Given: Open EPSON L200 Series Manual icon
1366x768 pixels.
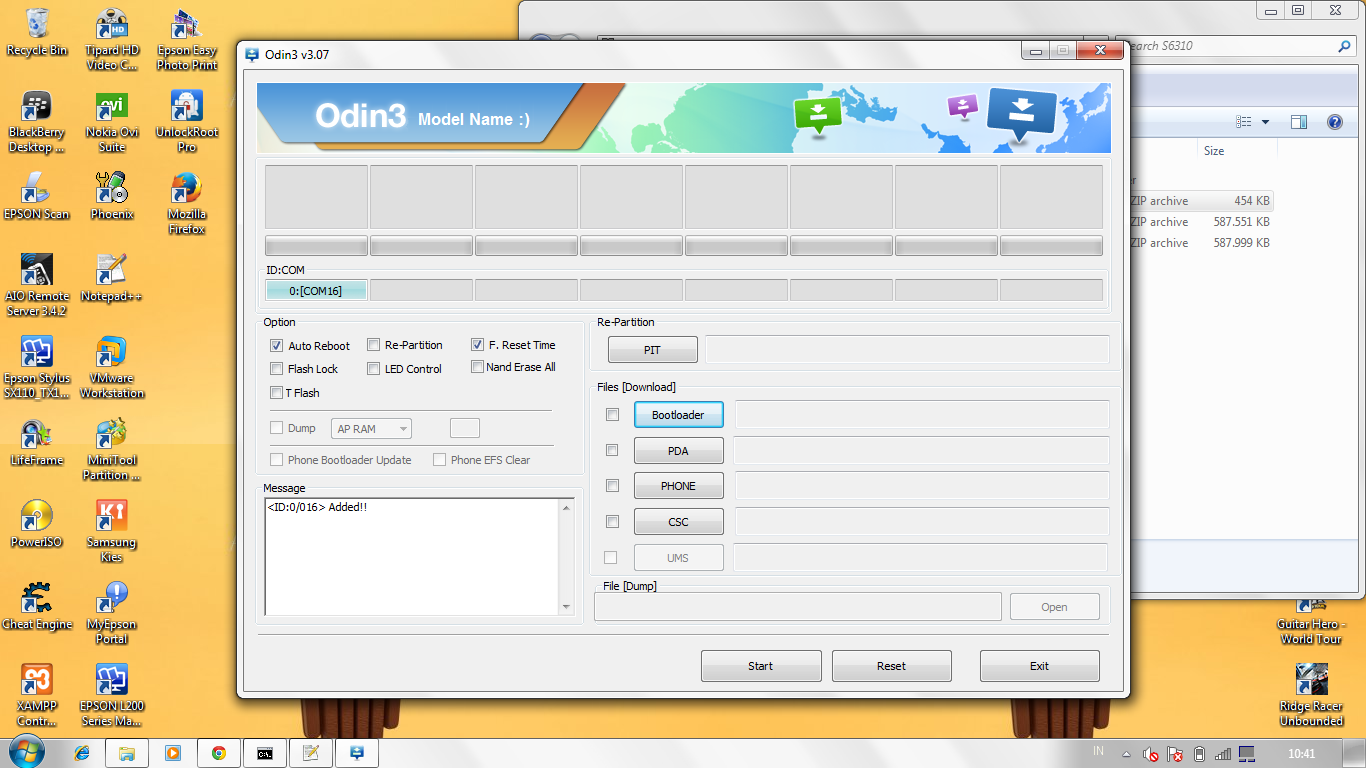Looking at the screenshot, I should tap(111, 696).
